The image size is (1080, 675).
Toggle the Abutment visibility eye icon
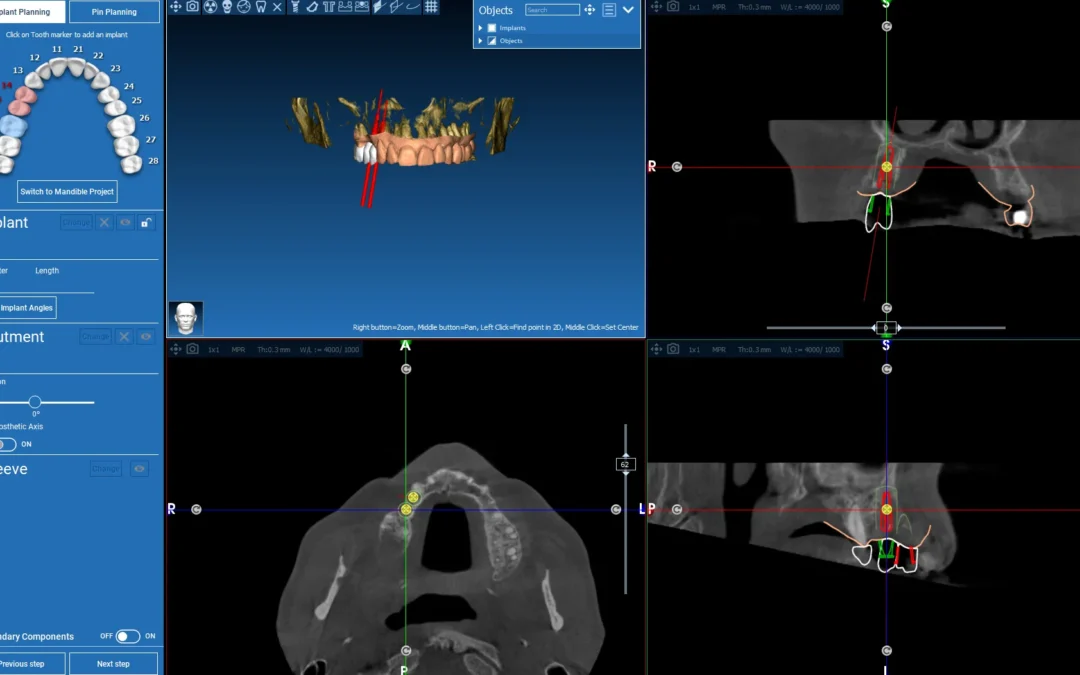point(145,337)
